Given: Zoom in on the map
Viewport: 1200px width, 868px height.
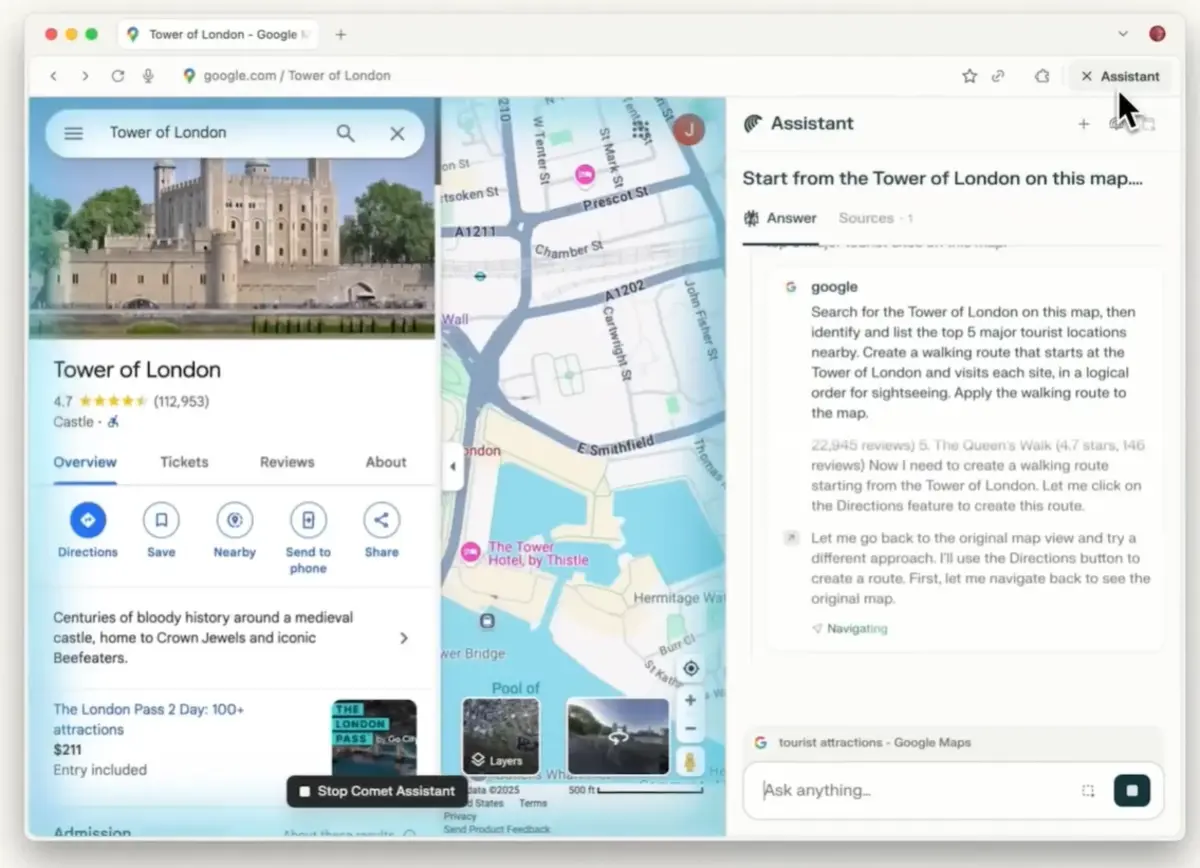Looking at the screenshot, I should pos(690,700).
